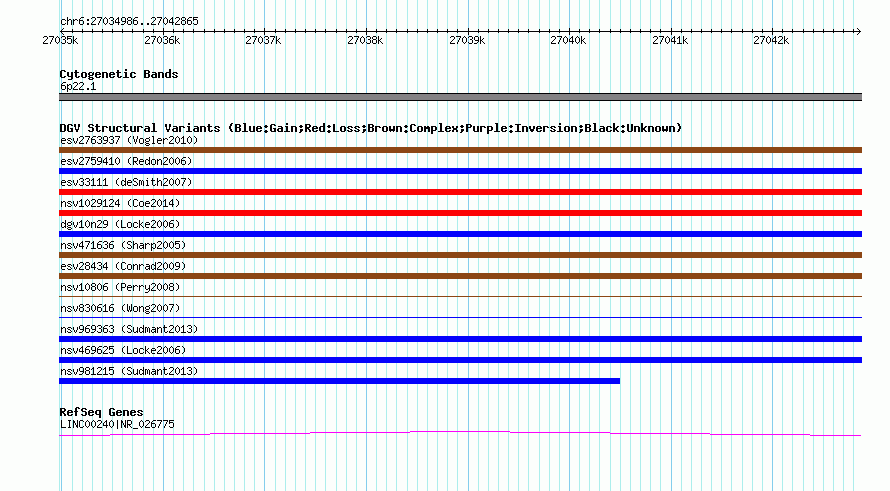Click the 6p22.1 band label
This screenshot has width=890, height=491.
pyautogui.click(x=78, y=86)
